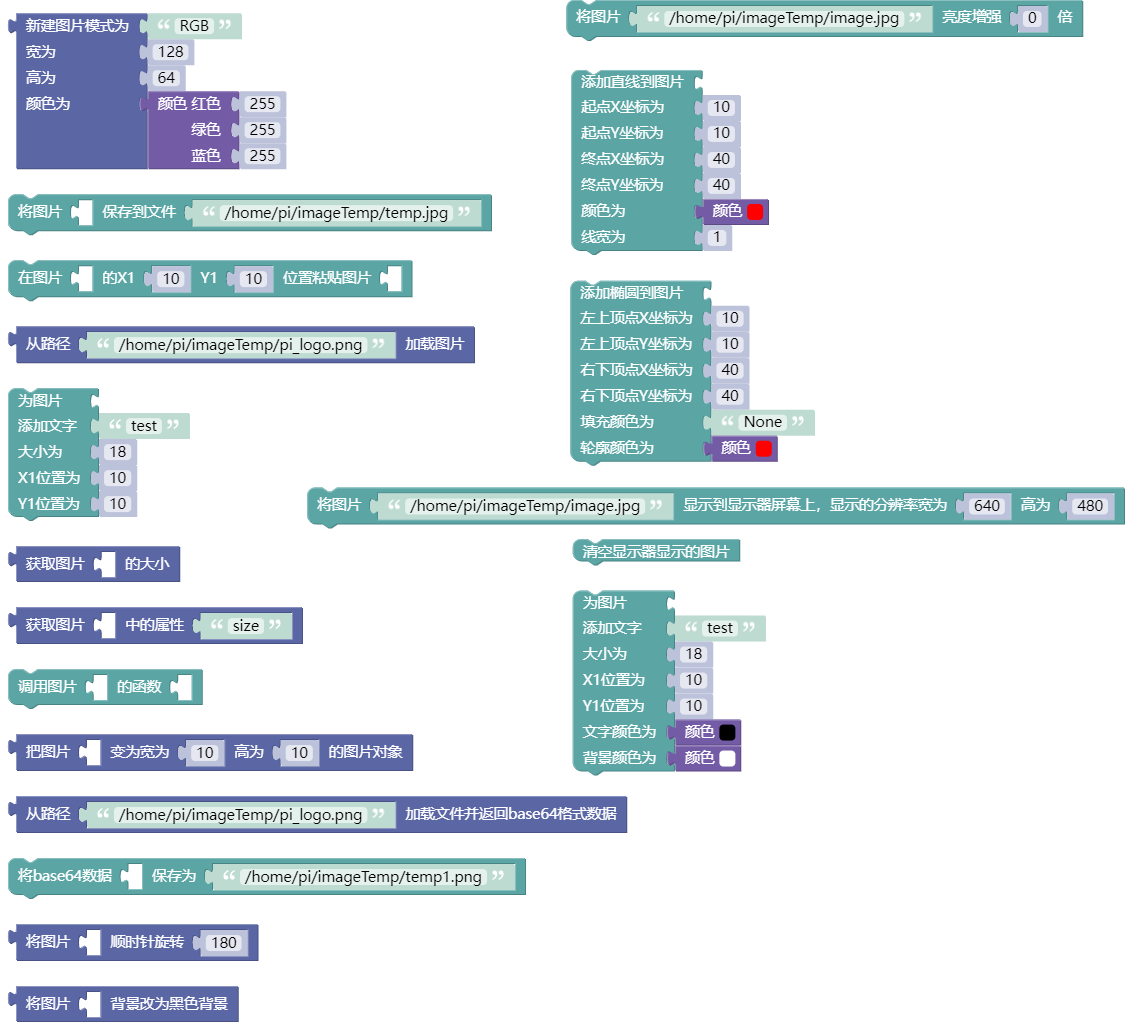The height and width of the screenshot is (1022, 1125).
Task: Edit the font size 18 in the text block without colors
Action: tap(118, 452)
